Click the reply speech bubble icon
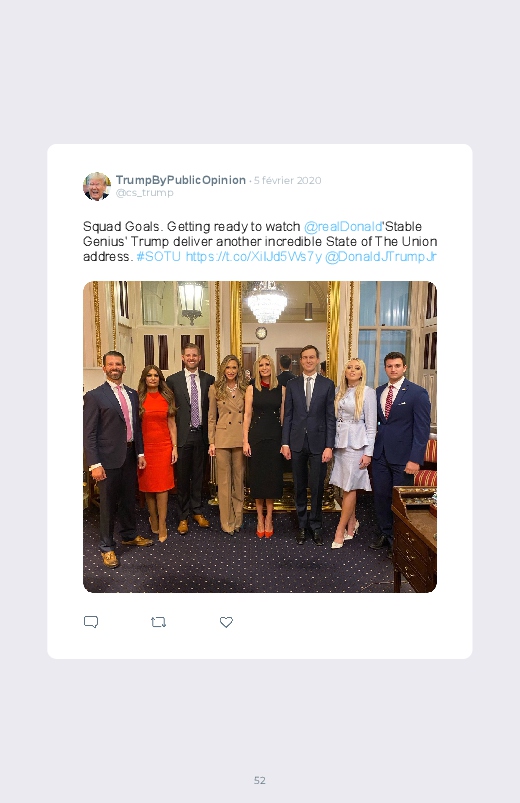 point(91,622)
